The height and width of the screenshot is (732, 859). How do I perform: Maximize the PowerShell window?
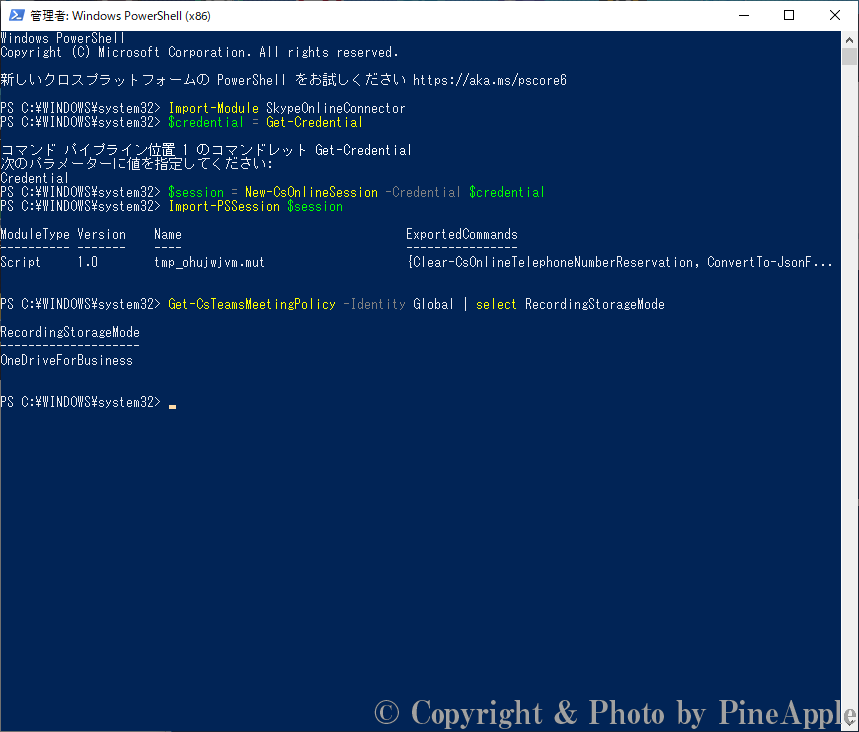789,16
